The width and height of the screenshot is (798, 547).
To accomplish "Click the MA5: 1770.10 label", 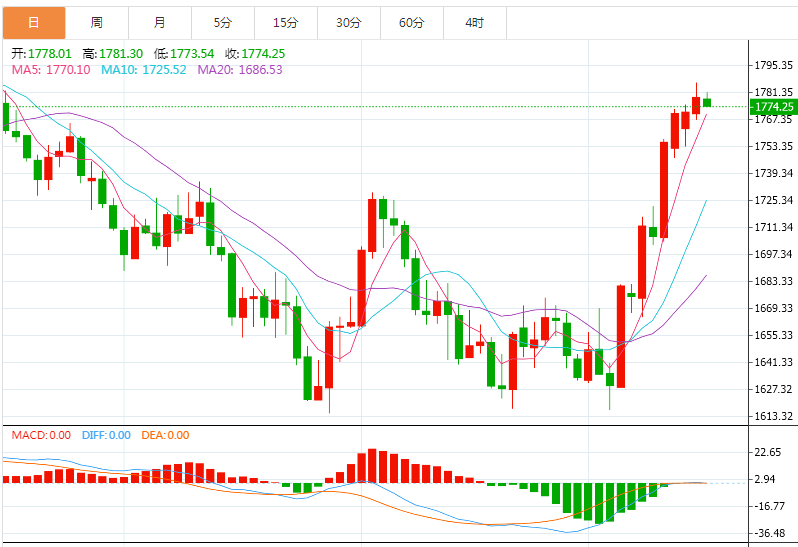I will pyautogui.click(x=51, y=70).
